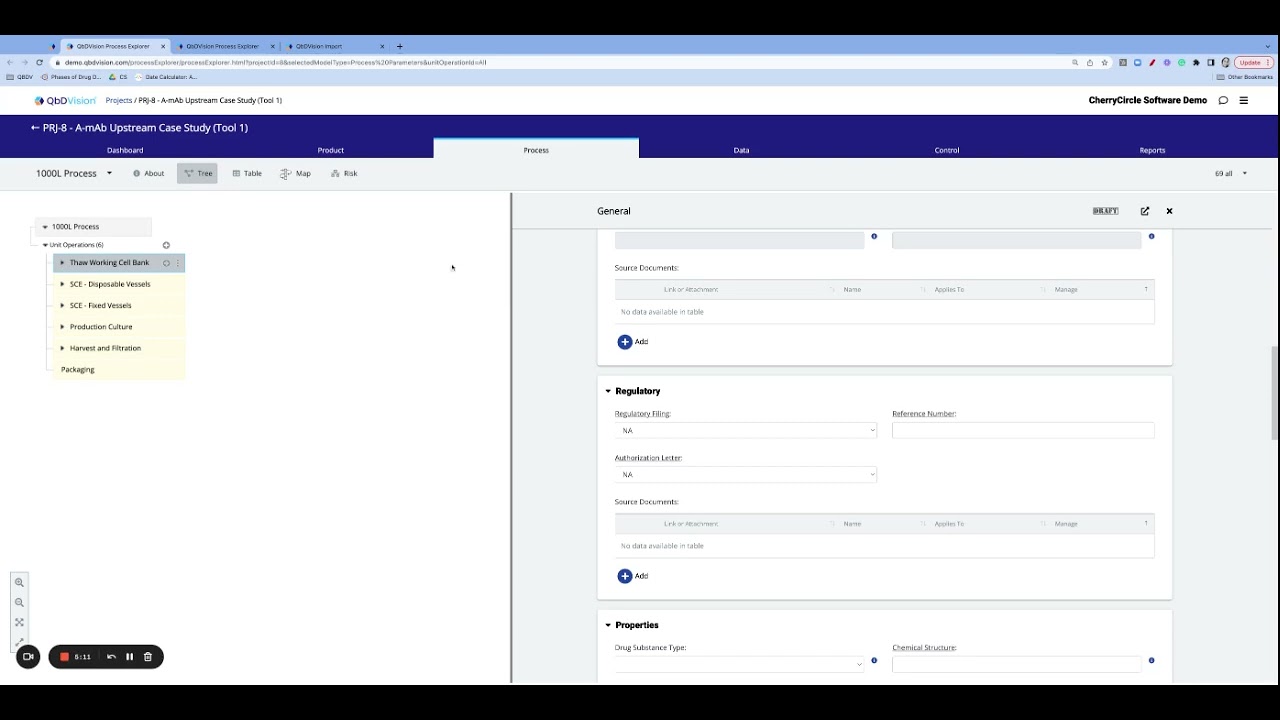Screen dimensions: 1280x720
Task: Click the camera icon in recording bar
Action: pyautogui.click(x=28, y=657)
